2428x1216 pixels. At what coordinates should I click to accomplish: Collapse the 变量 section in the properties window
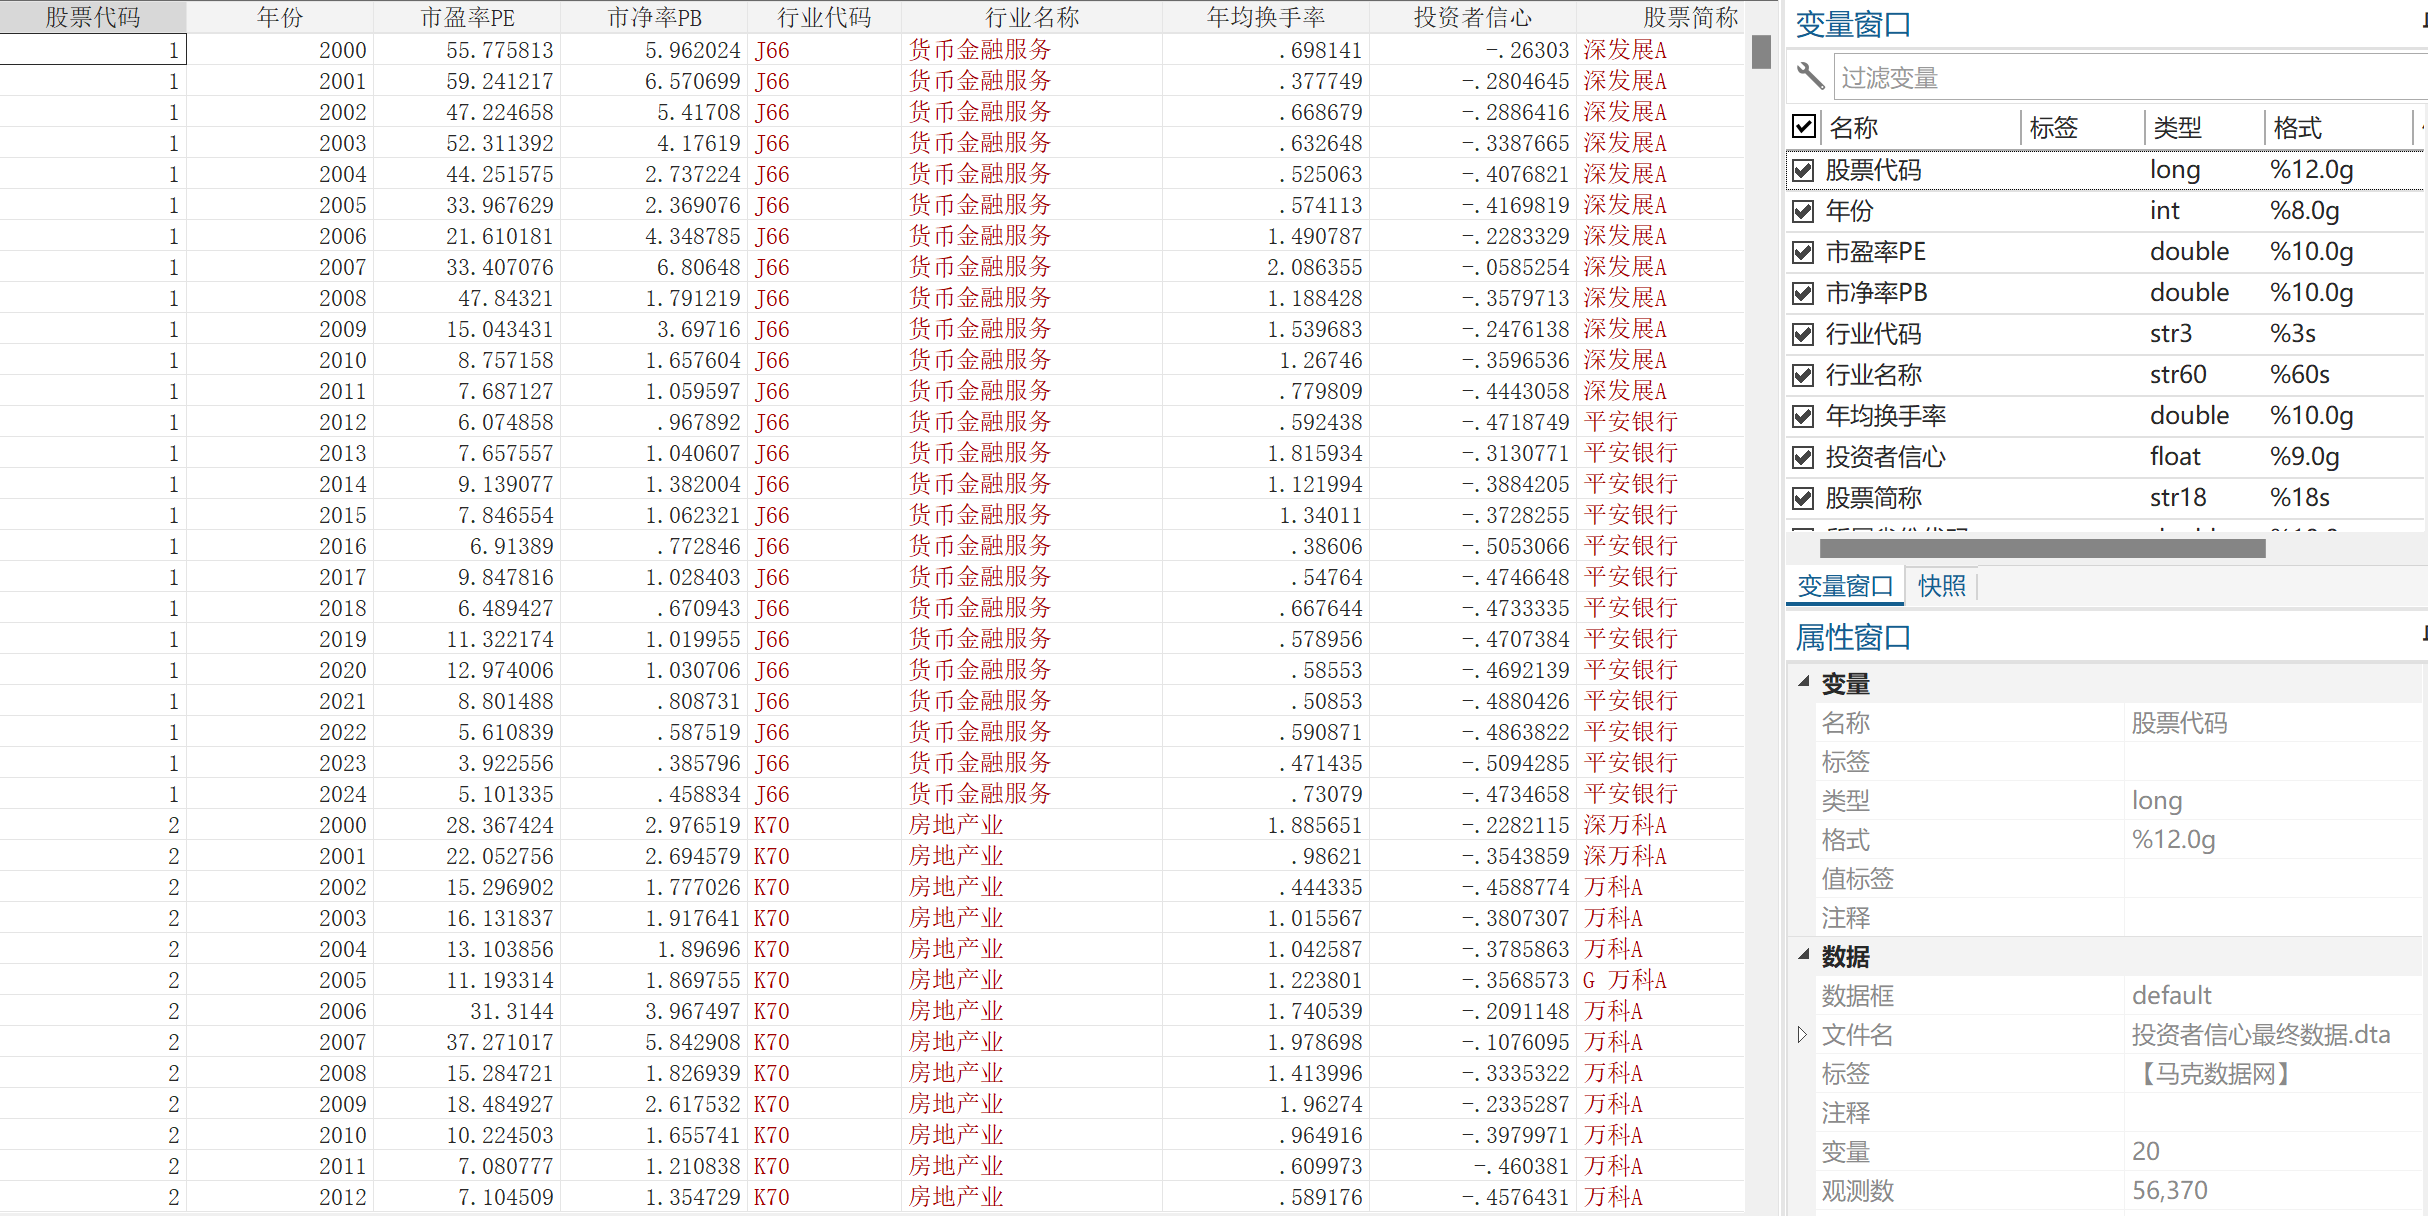click(x=1804, y=682)
